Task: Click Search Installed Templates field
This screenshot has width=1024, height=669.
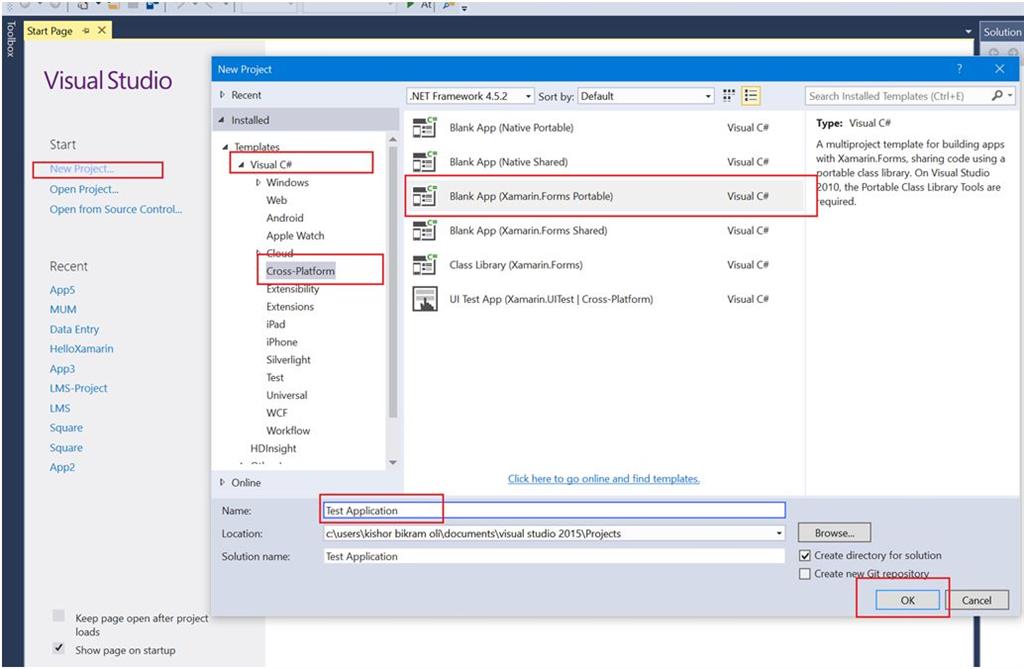Action: click(897, 96)
